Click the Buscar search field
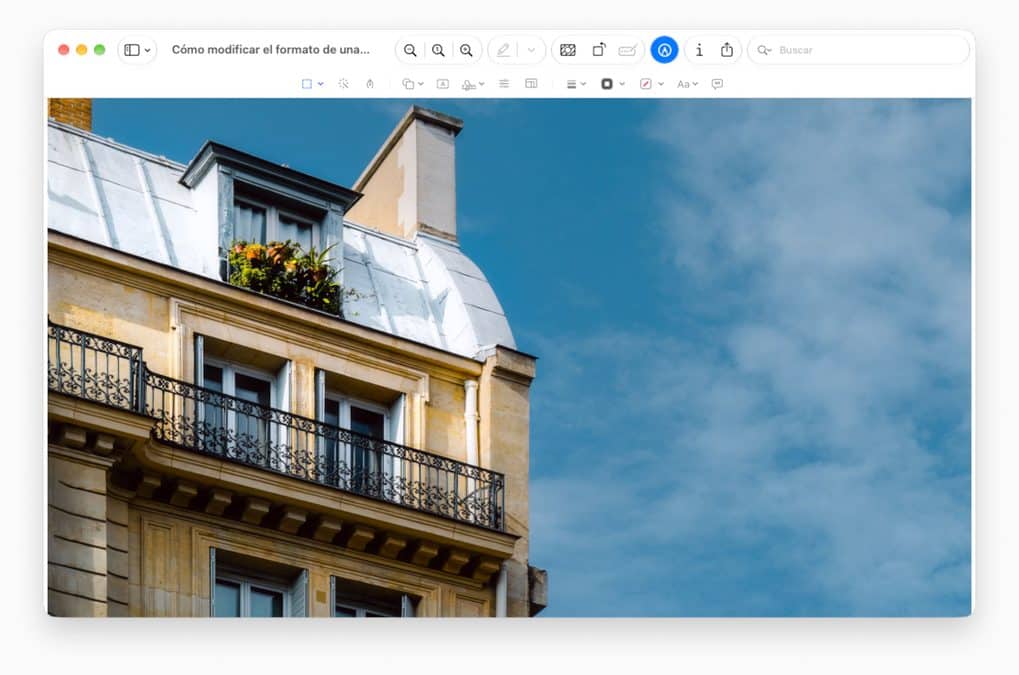This screenshot has height=675, width=1019. [x=858, y=50]
